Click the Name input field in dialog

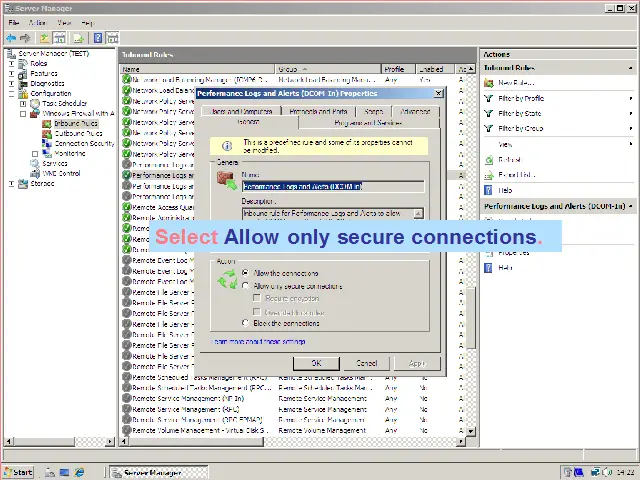(333, 187)
